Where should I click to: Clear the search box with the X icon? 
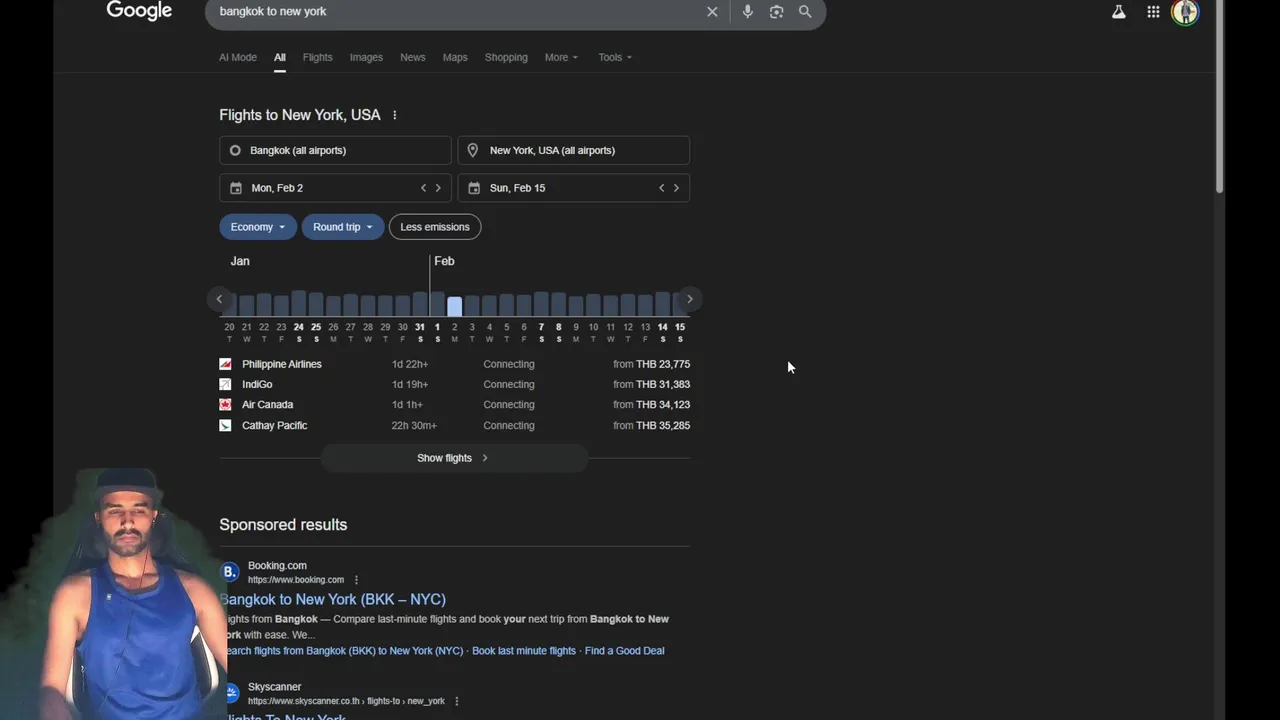pos(712,12)
